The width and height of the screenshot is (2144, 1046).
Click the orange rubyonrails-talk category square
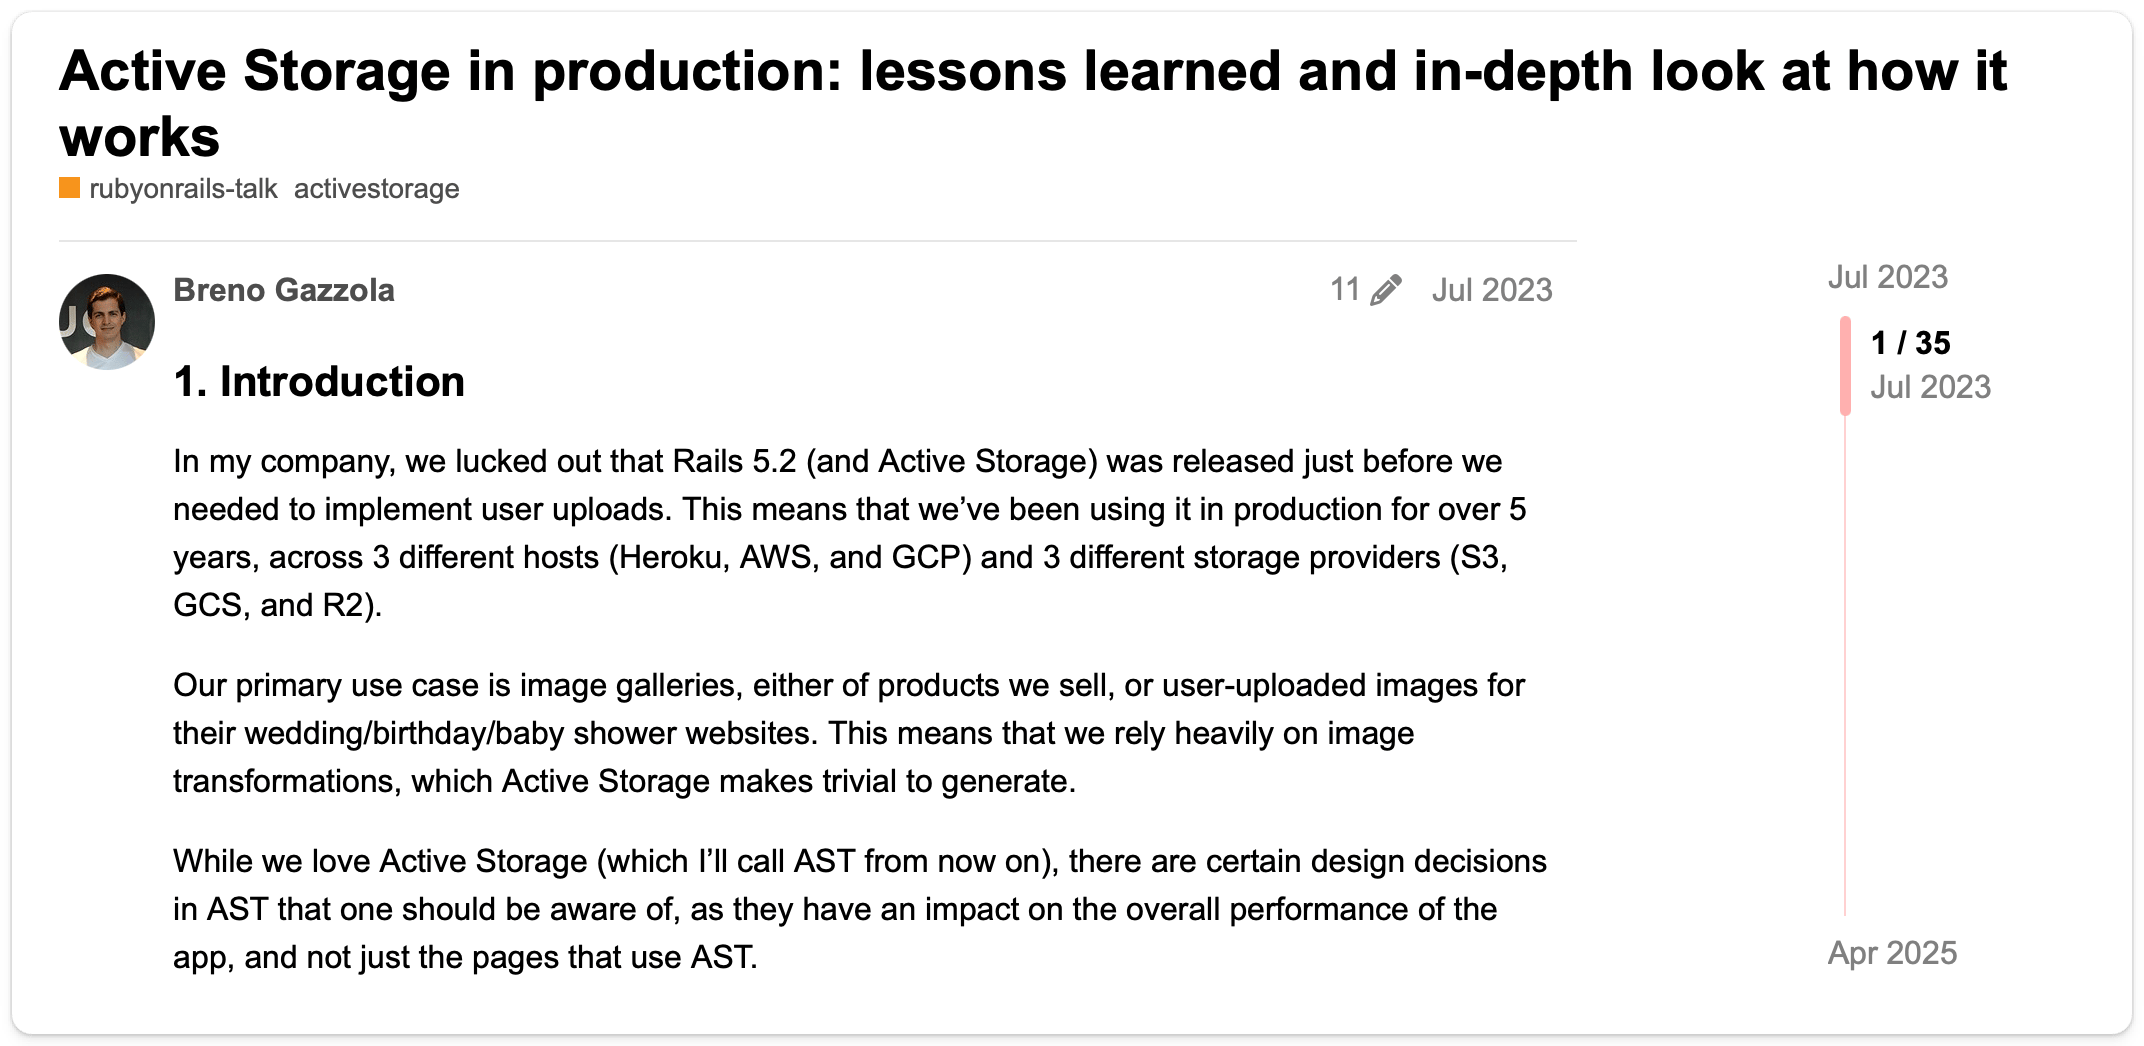(x=69, y=188)
